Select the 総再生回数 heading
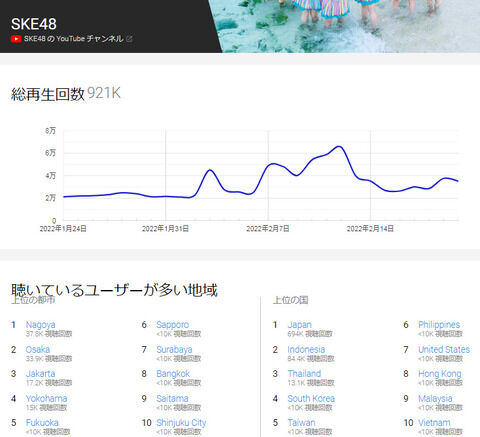 click(48, 94)
